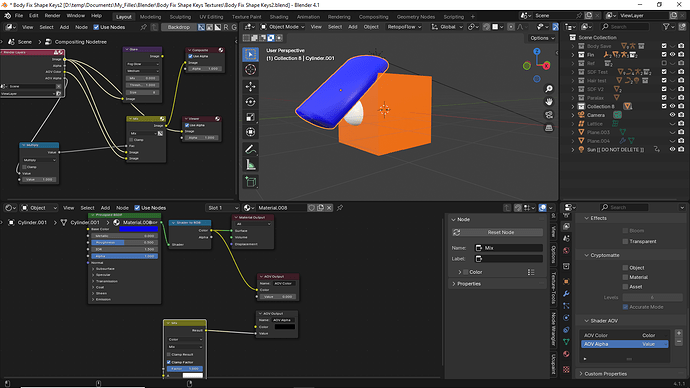
Task: Open the Node Wrangler sidebar tab
Action: click(554, 329)
